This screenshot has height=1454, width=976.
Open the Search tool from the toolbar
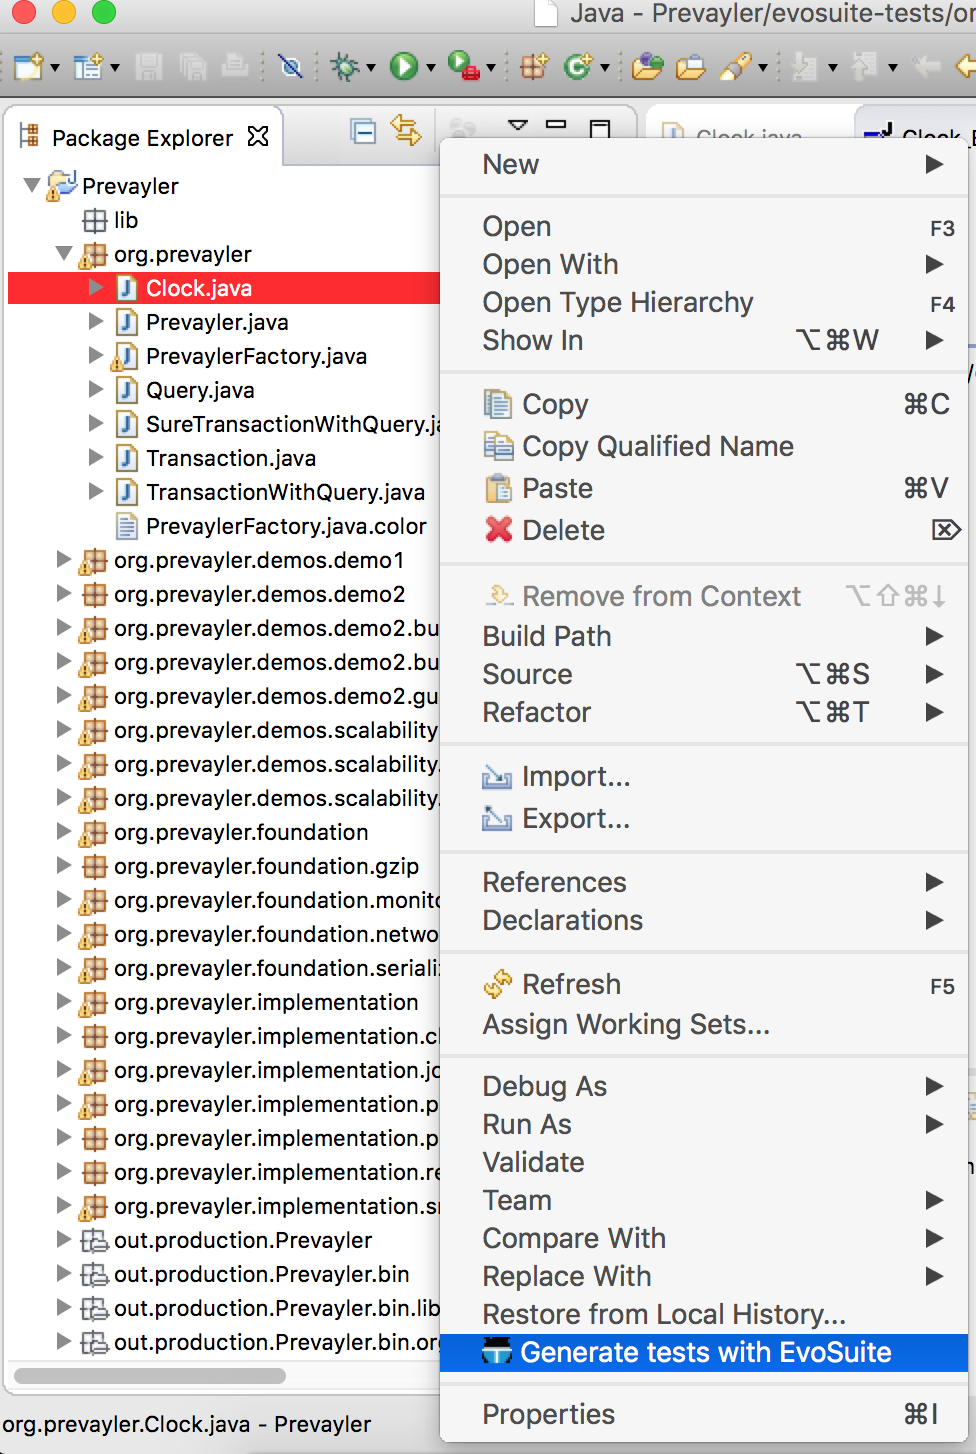290,66
